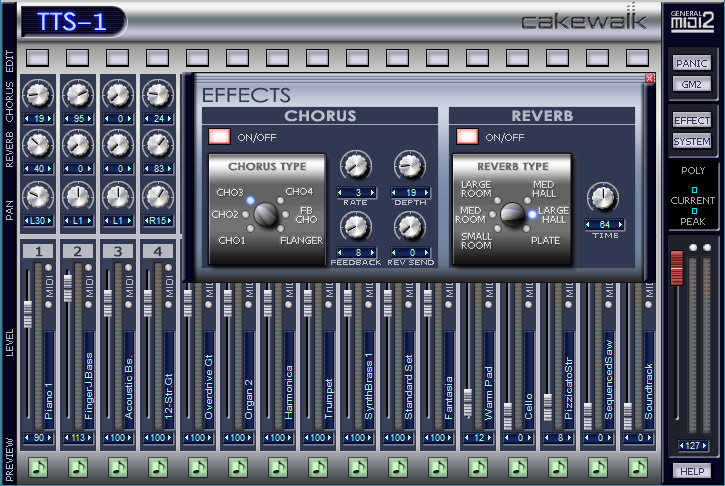Preview the 12-Str.Gt channel sound

[x=158, y=468]
